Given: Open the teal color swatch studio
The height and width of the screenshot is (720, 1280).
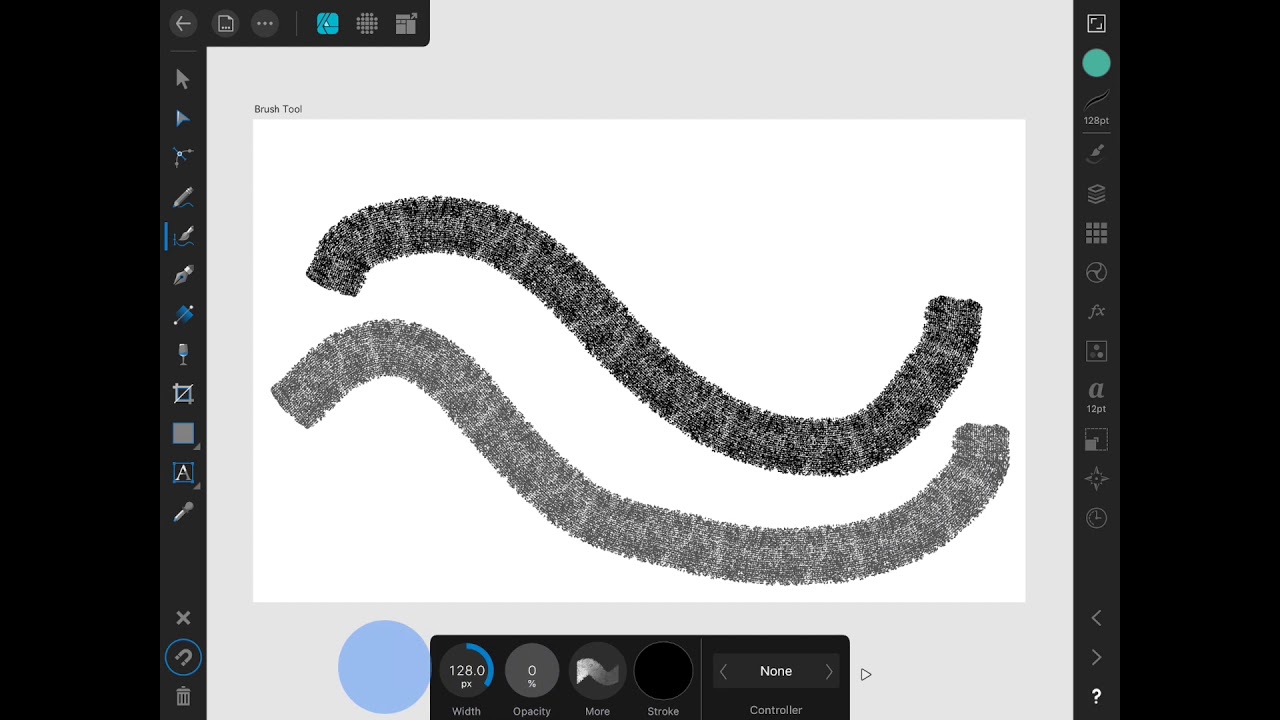Looking at the screenshot, I should click(x=1097, y=64).
